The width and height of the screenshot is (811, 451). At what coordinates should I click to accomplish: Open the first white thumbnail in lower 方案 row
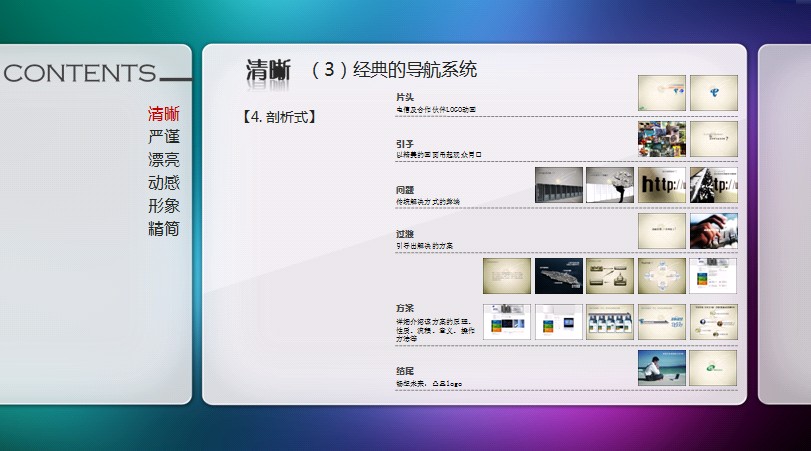click(x=507, y=322)
